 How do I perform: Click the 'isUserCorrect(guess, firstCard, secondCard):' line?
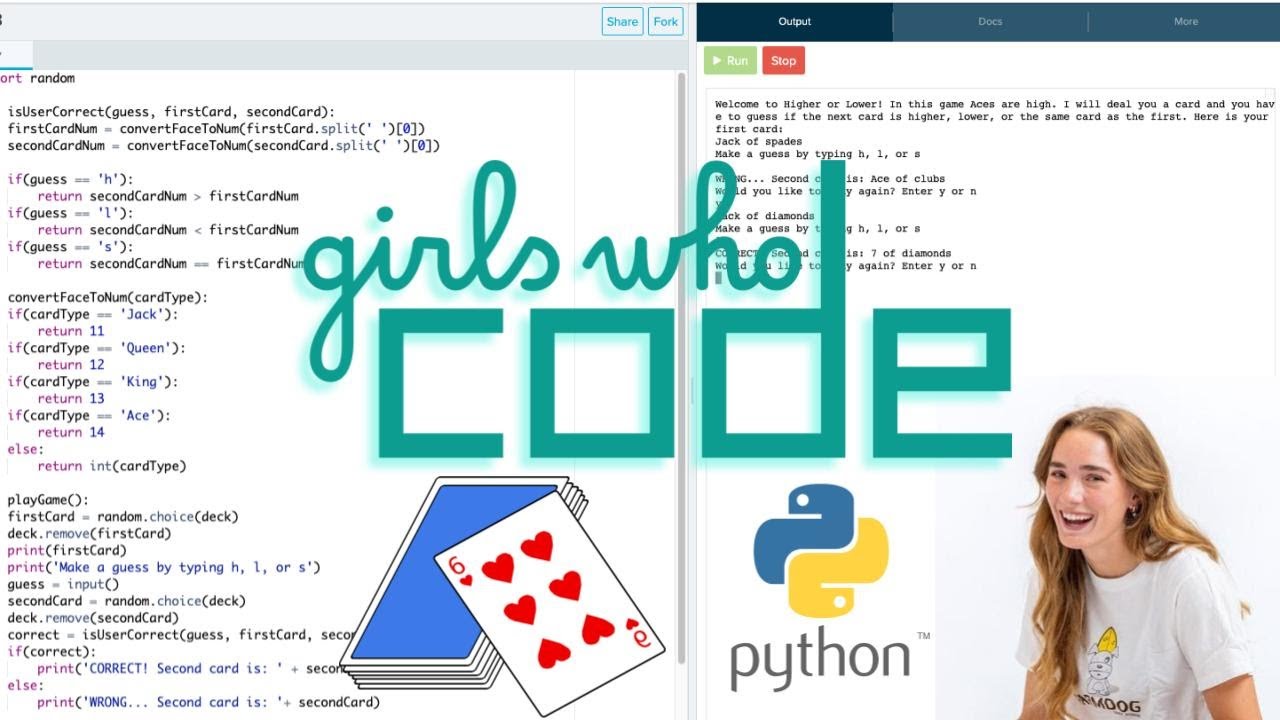click(x=171, y=112)
